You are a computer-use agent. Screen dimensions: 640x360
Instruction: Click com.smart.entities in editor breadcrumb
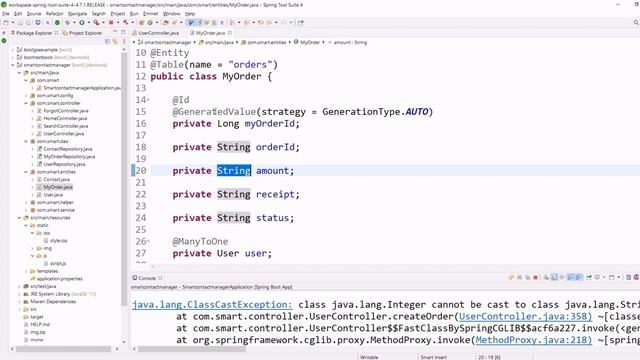[267, 42]
